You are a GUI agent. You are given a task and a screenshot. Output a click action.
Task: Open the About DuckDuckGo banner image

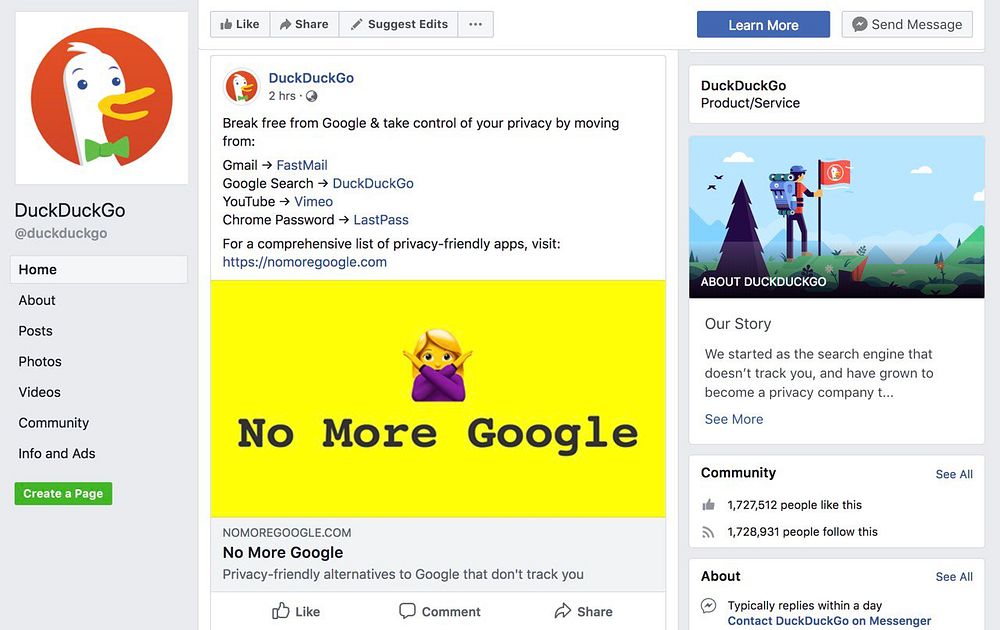[x=837, y=217]
